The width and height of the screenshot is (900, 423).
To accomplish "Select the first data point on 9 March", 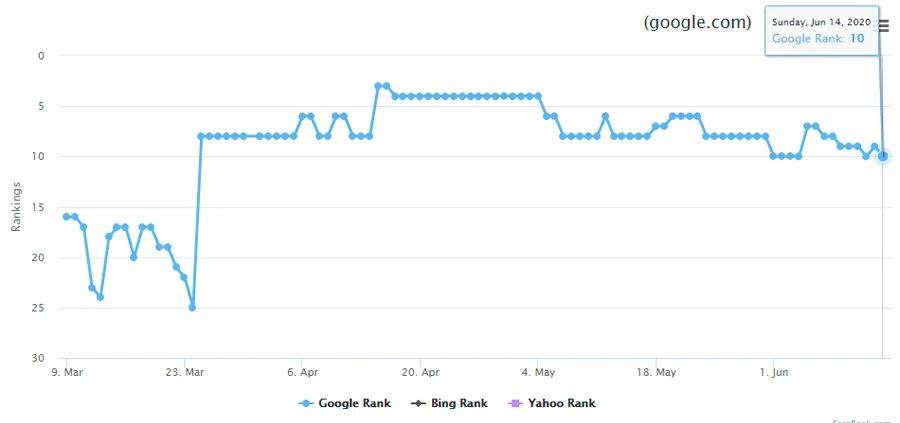I will pyautogui.click(x=66, y=216).
